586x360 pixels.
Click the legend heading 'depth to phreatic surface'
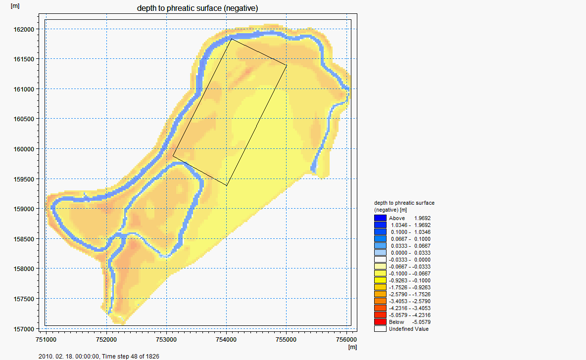coord(404,203)
